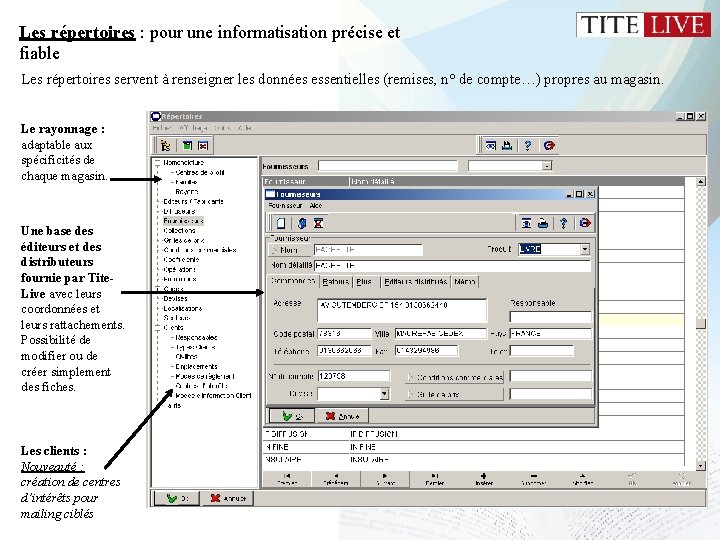
Task: Open help via the question mark in the Répertoires toolbar
Action: point(528,146)
